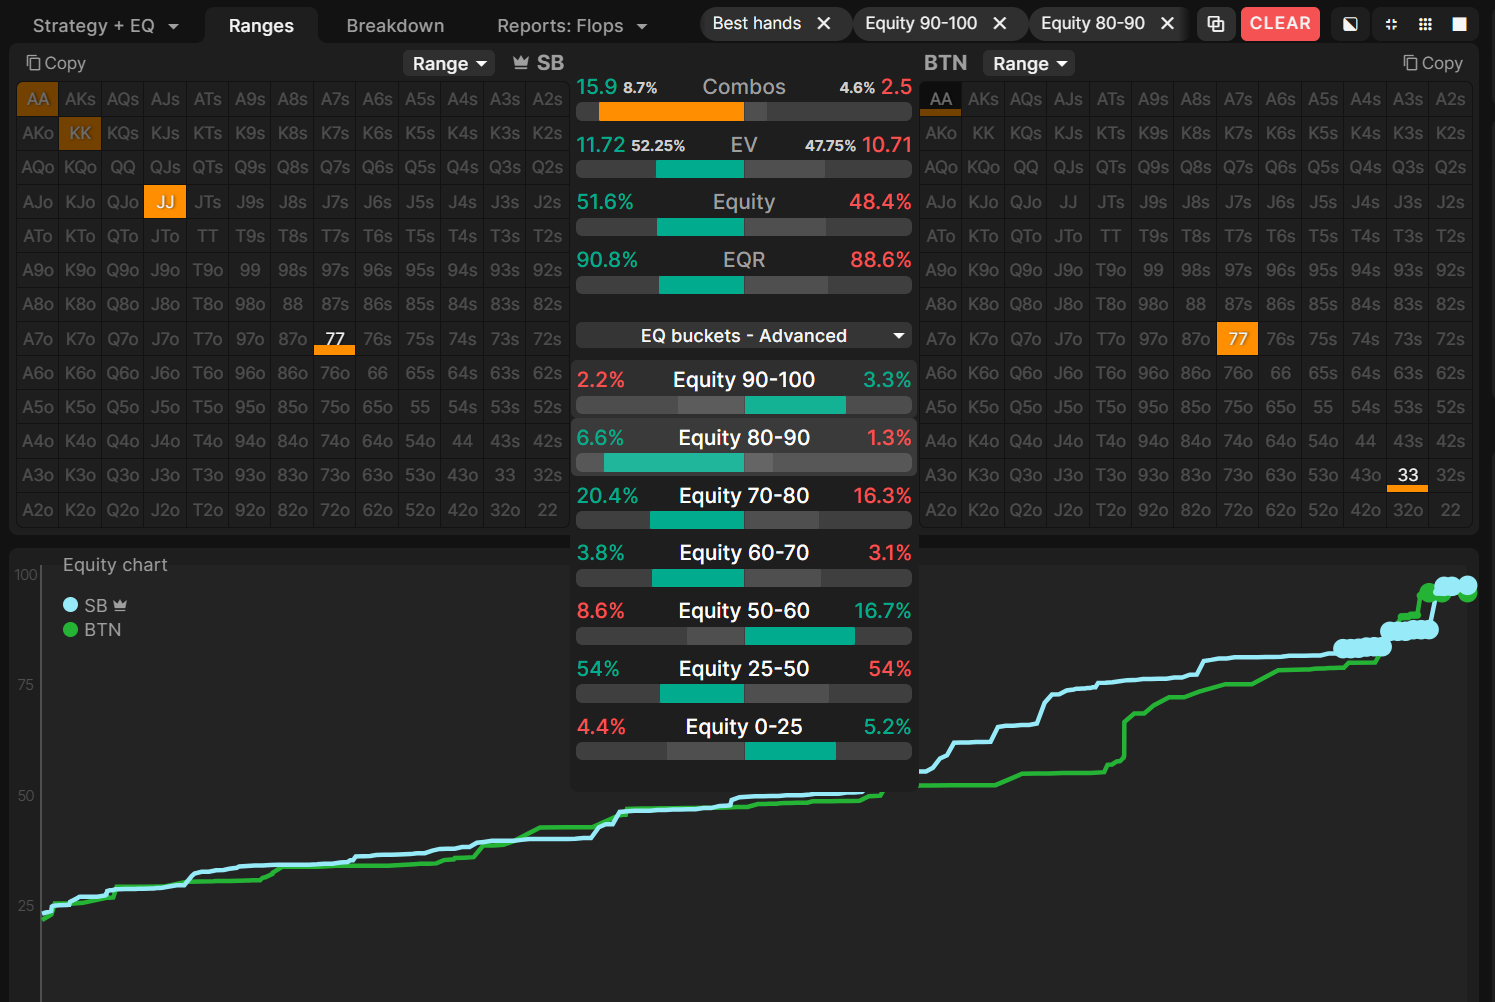Screen dimensions: 1495x1002
Task: Select AA cell in SB range grid
Action: [38, 99]
